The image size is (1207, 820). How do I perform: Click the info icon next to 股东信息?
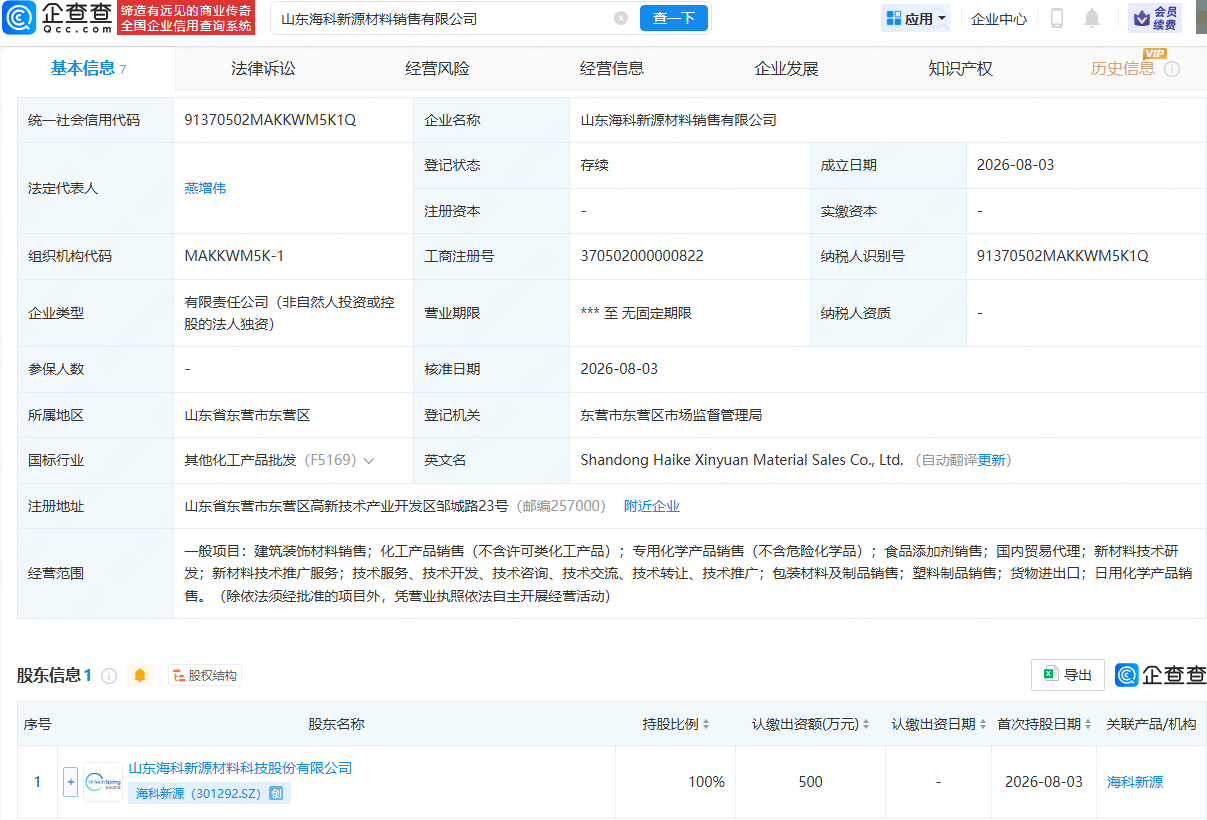[x=109, y=676]
